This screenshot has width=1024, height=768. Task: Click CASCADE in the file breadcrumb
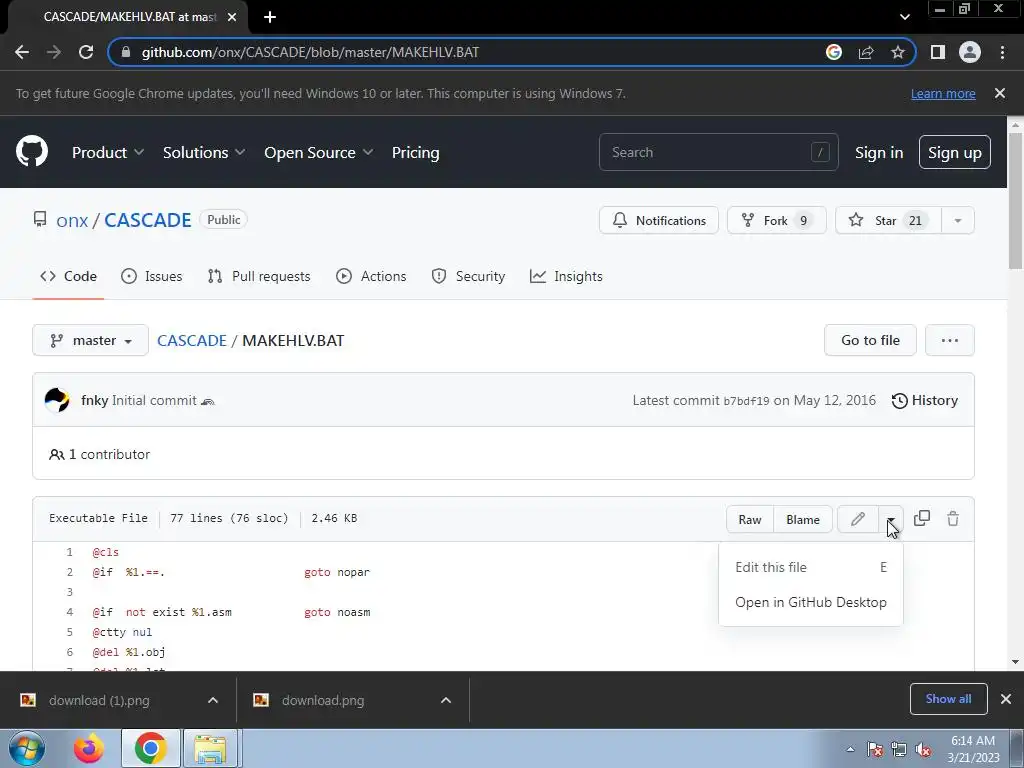192,340
